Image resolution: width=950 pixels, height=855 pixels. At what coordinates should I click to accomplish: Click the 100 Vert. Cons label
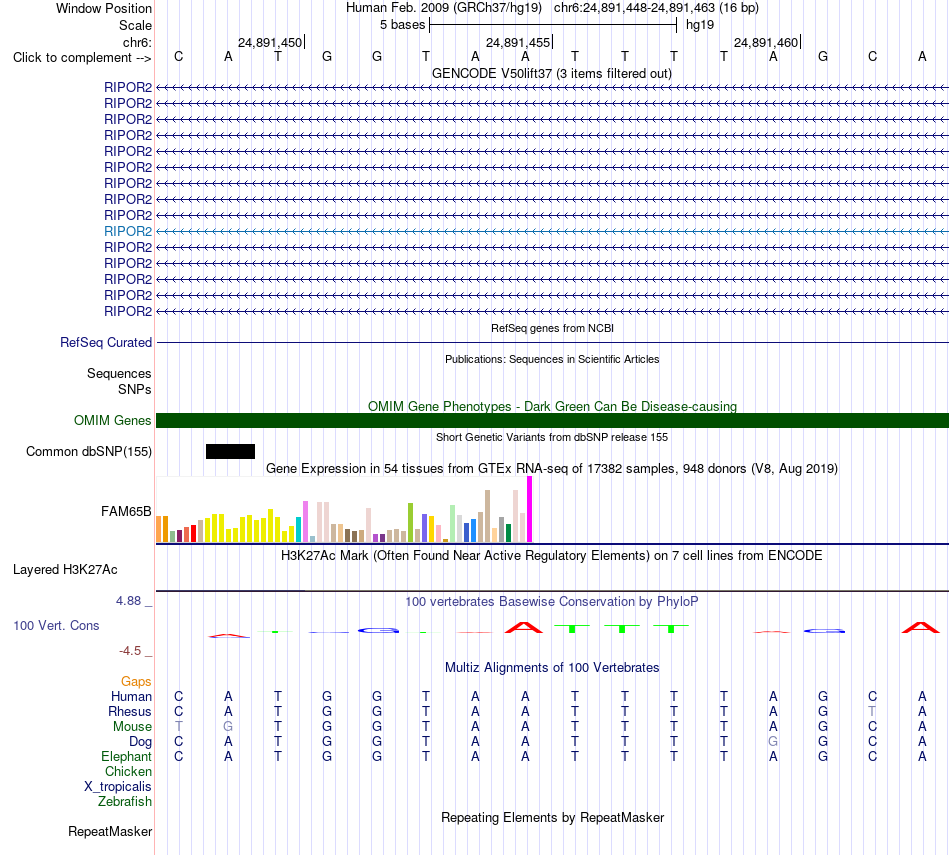point(56,625)
